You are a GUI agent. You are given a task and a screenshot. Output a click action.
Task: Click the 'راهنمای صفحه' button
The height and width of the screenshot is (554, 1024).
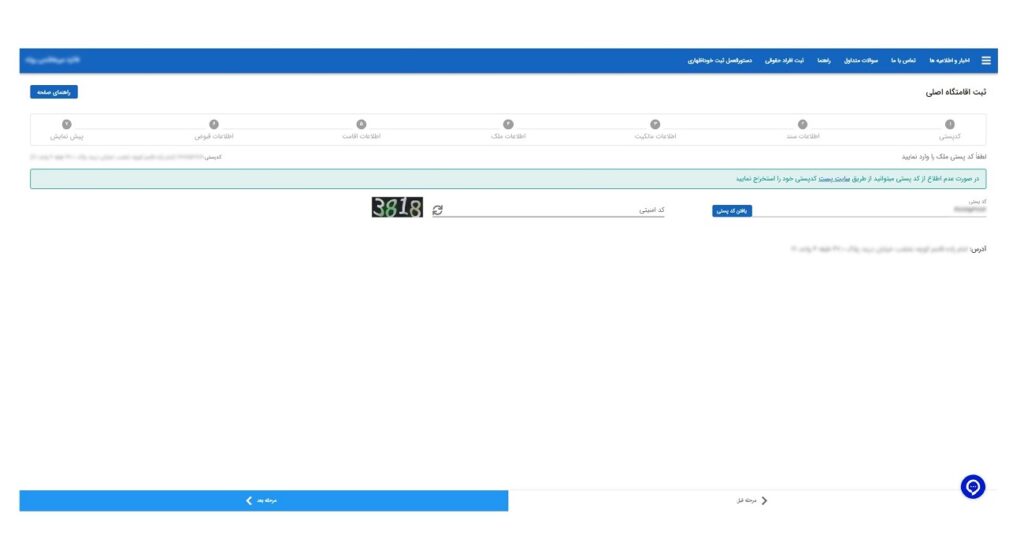point(53,92)
